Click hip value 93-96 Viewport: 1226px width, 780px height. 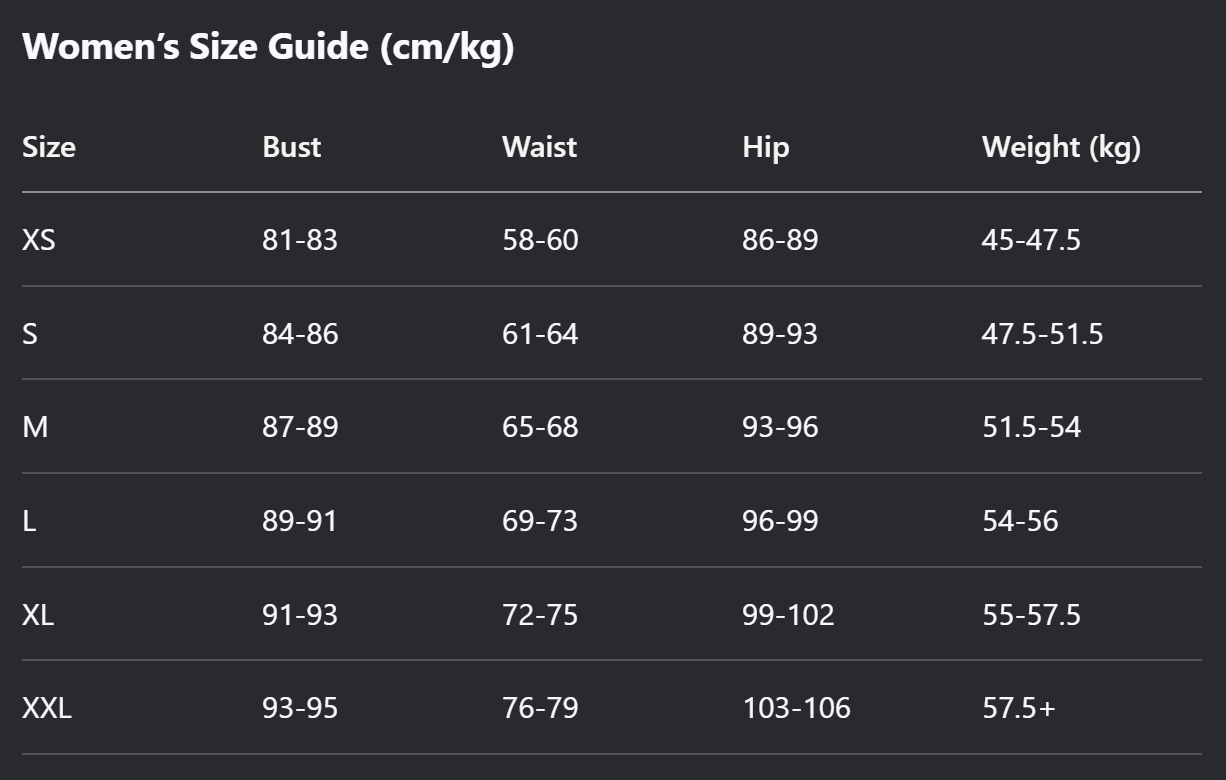click(780, 427)
